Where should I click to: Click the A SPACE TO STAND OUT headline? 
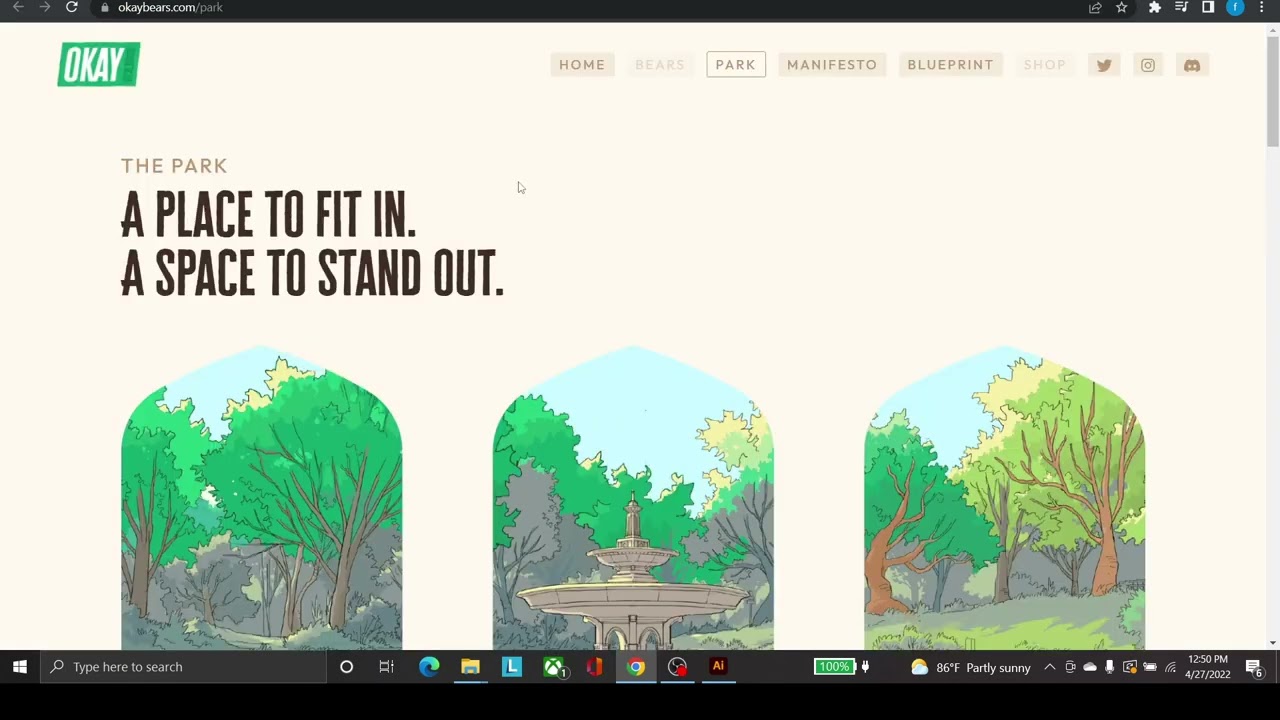tap(312, 273)
